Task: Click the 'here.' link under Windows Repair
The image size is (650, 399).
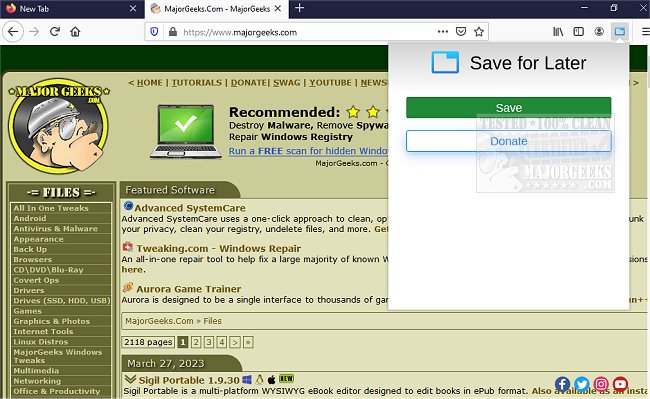Action: [x=133, y=269]
